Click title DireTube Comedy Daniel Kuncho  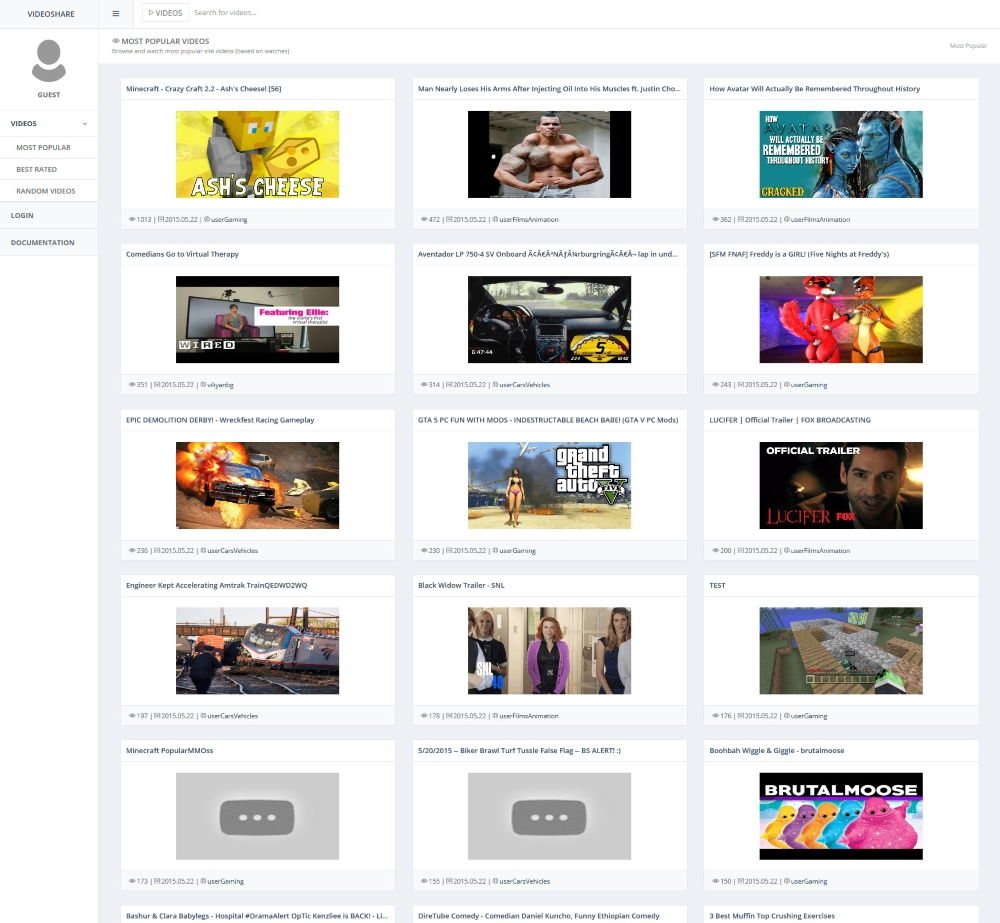pos(538,916)
